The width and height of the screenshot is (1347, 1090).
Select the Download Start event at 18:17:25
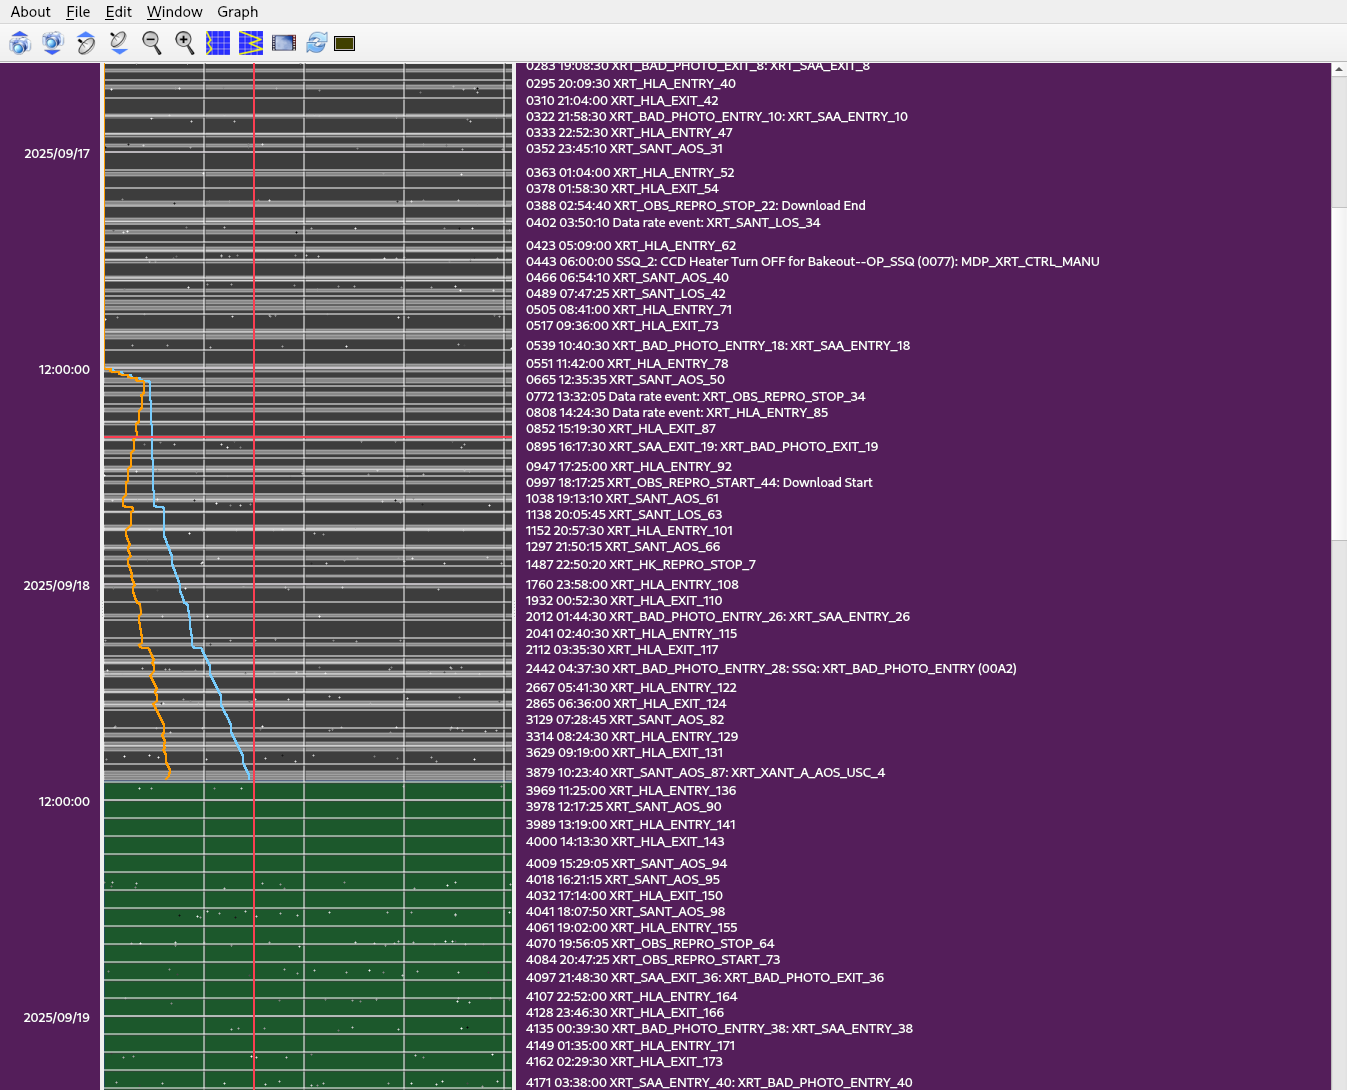(x=699, y=483)
